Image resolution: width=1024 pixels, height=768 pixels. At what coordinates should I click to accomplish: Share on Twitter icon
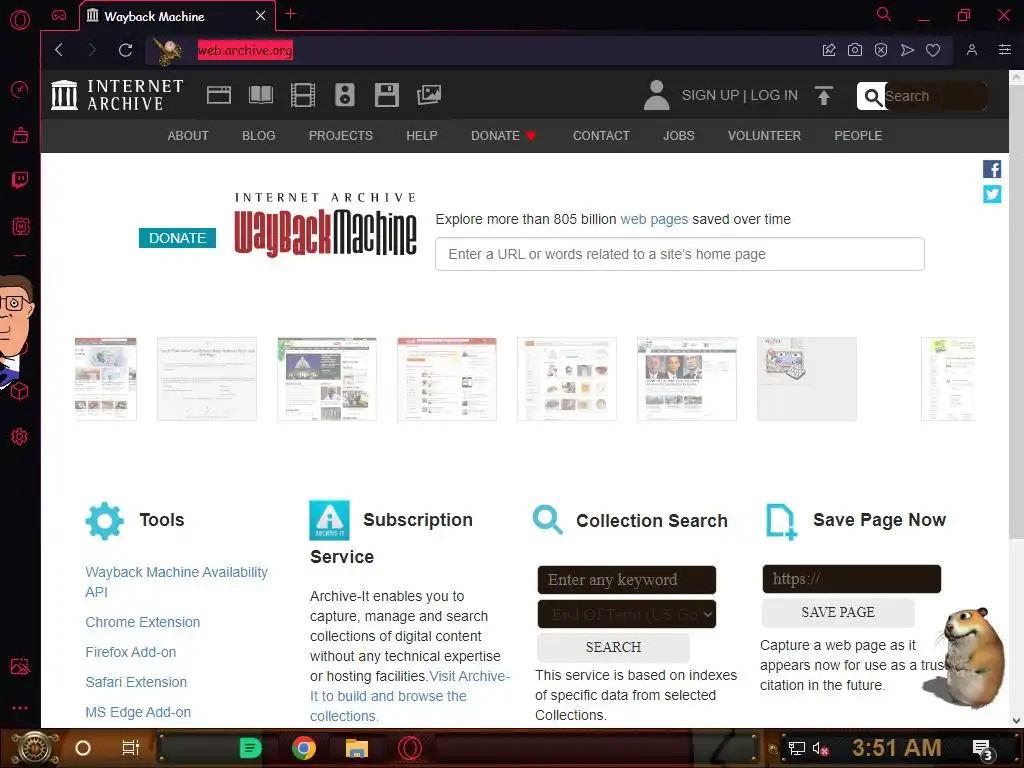[992, 194]
